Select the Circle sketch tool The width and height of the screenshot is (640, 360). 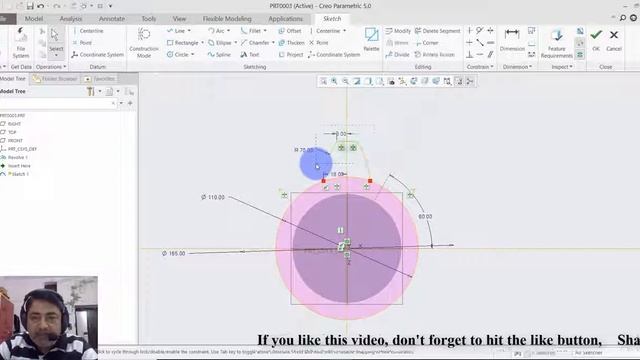click(x=178, y=55)
